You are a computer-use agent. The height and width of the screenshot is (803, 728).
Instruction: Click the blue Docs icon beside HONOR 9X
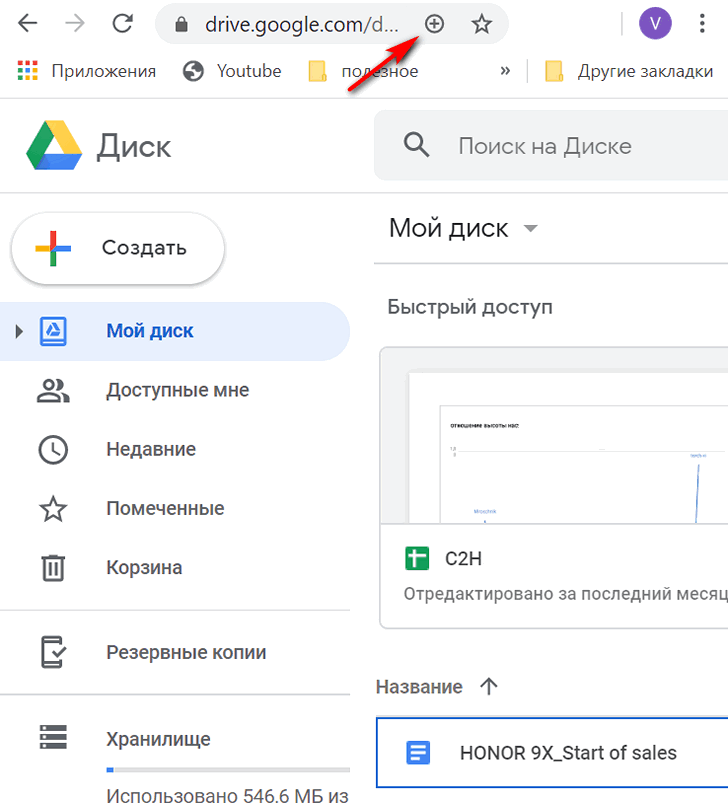[x=418, y=753]
